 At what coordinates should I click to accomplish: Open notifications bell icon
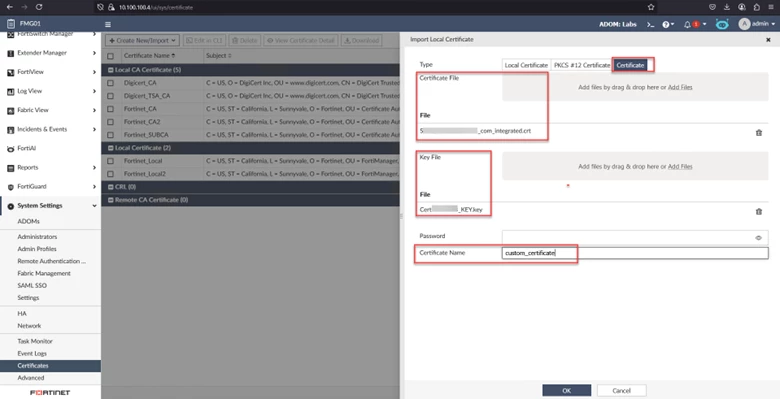click(x=687, y=24)
